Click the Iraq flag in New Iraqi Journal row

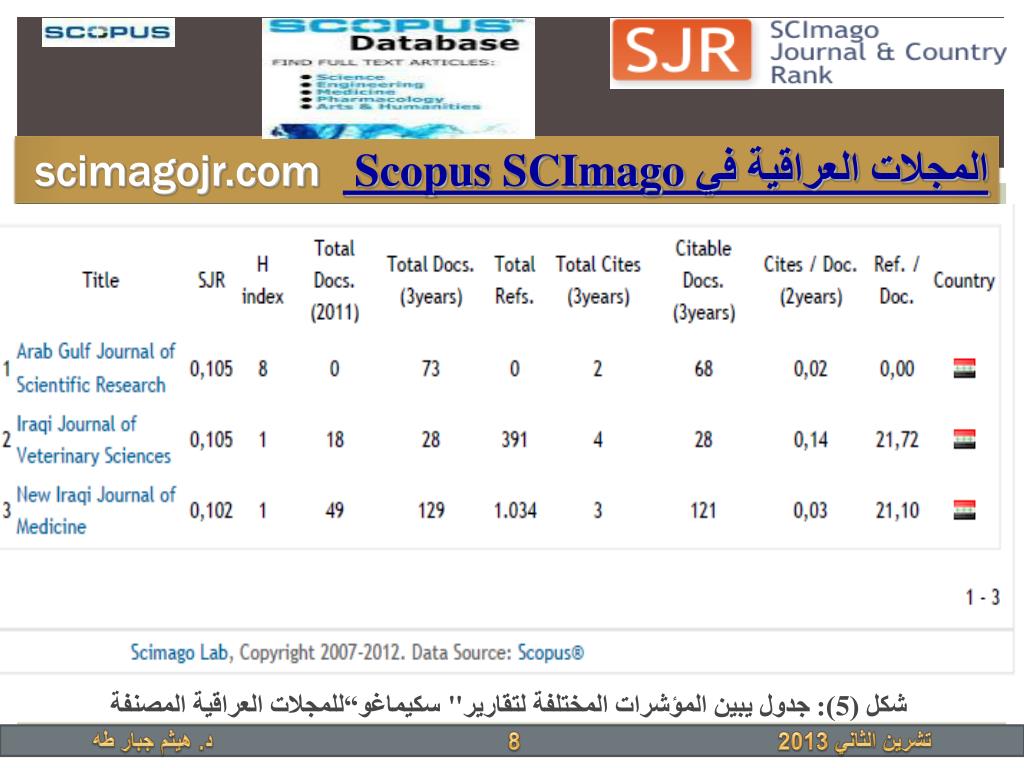pos(965,509)
